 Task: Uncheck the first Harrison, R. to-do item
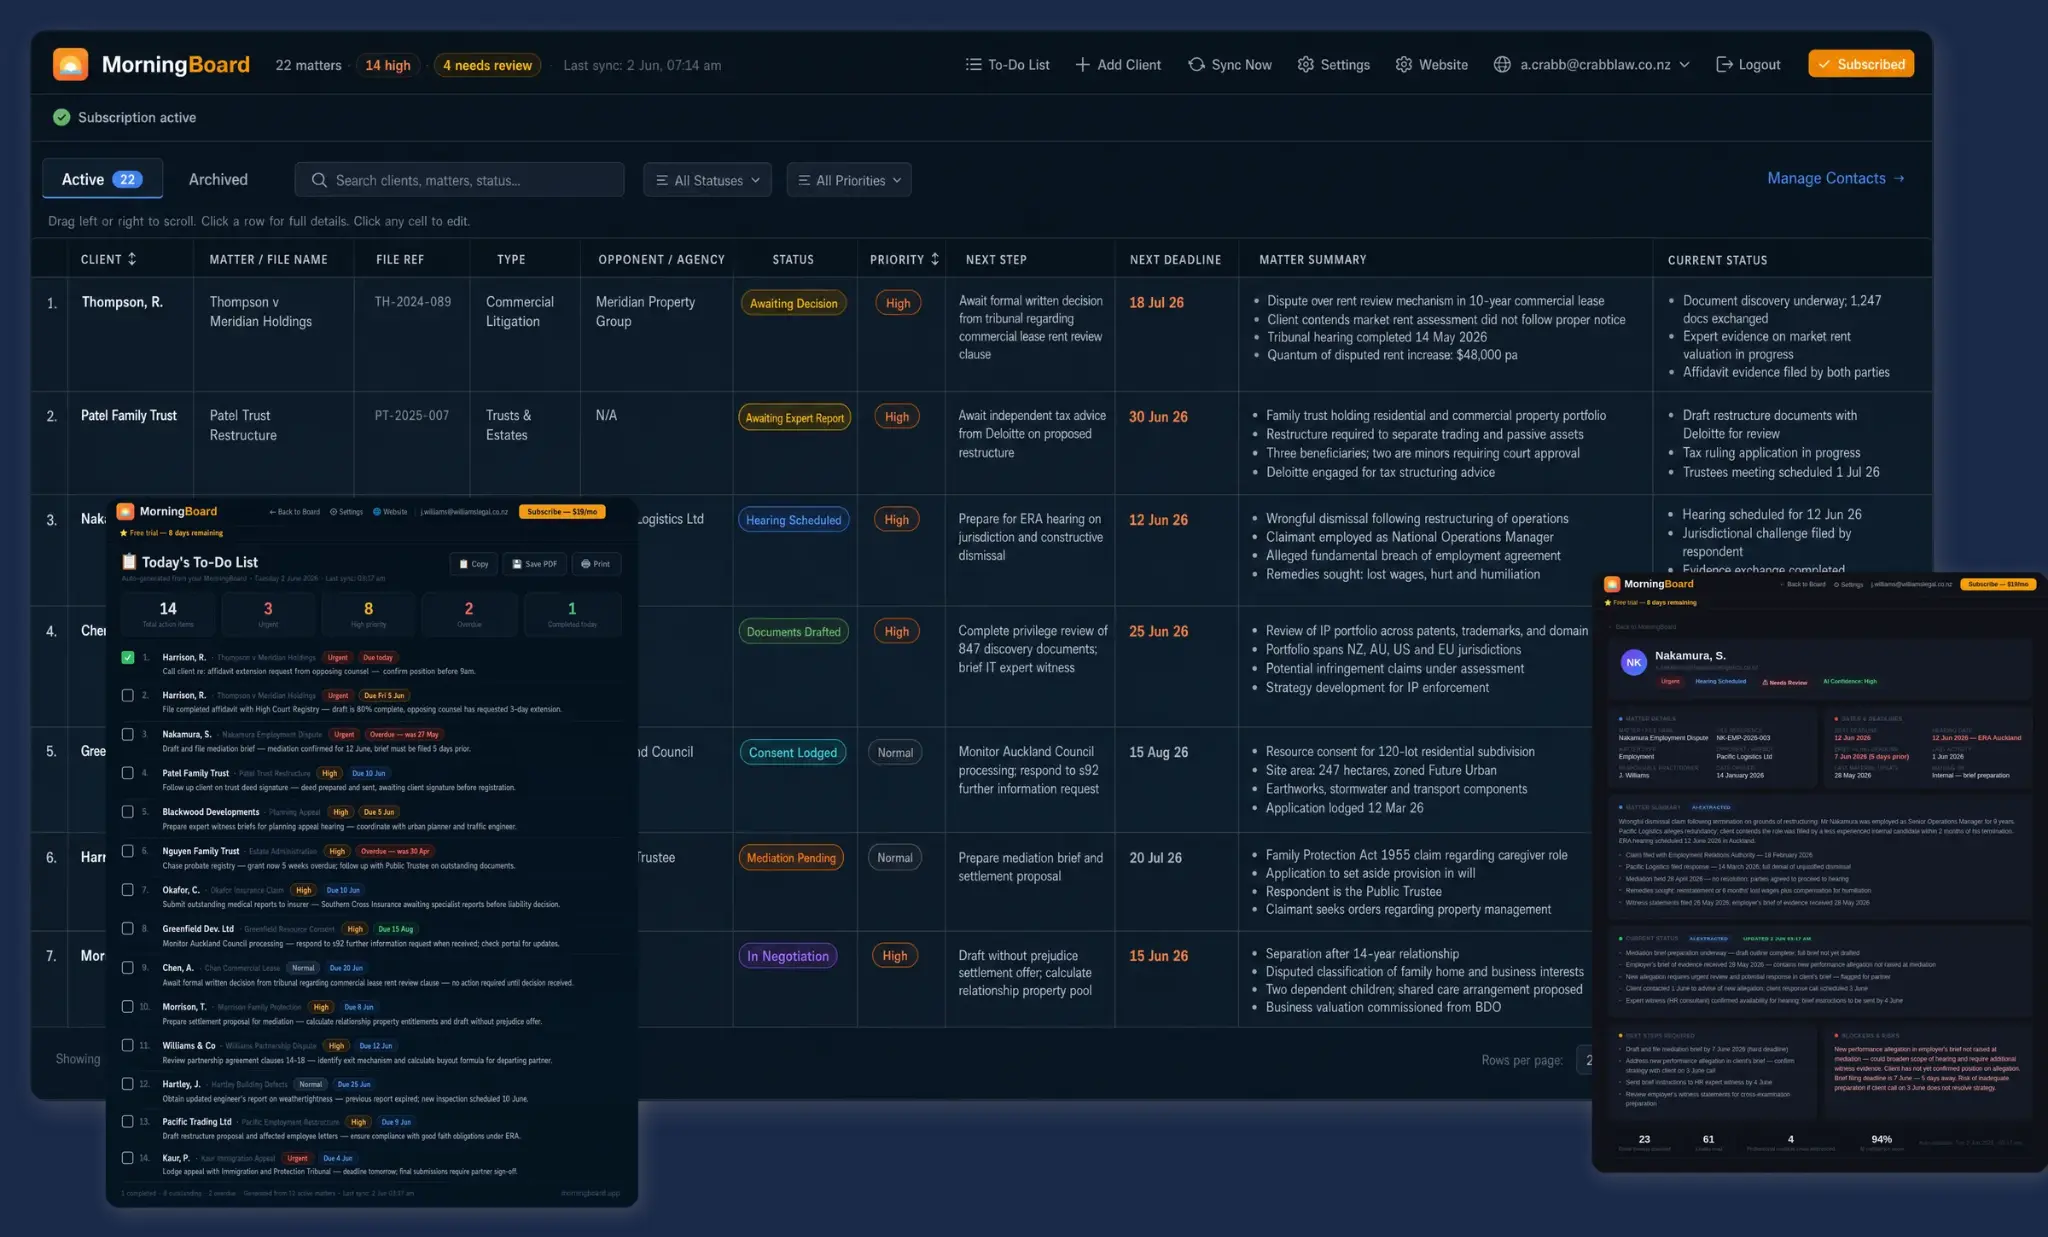(x=127, y=657)
